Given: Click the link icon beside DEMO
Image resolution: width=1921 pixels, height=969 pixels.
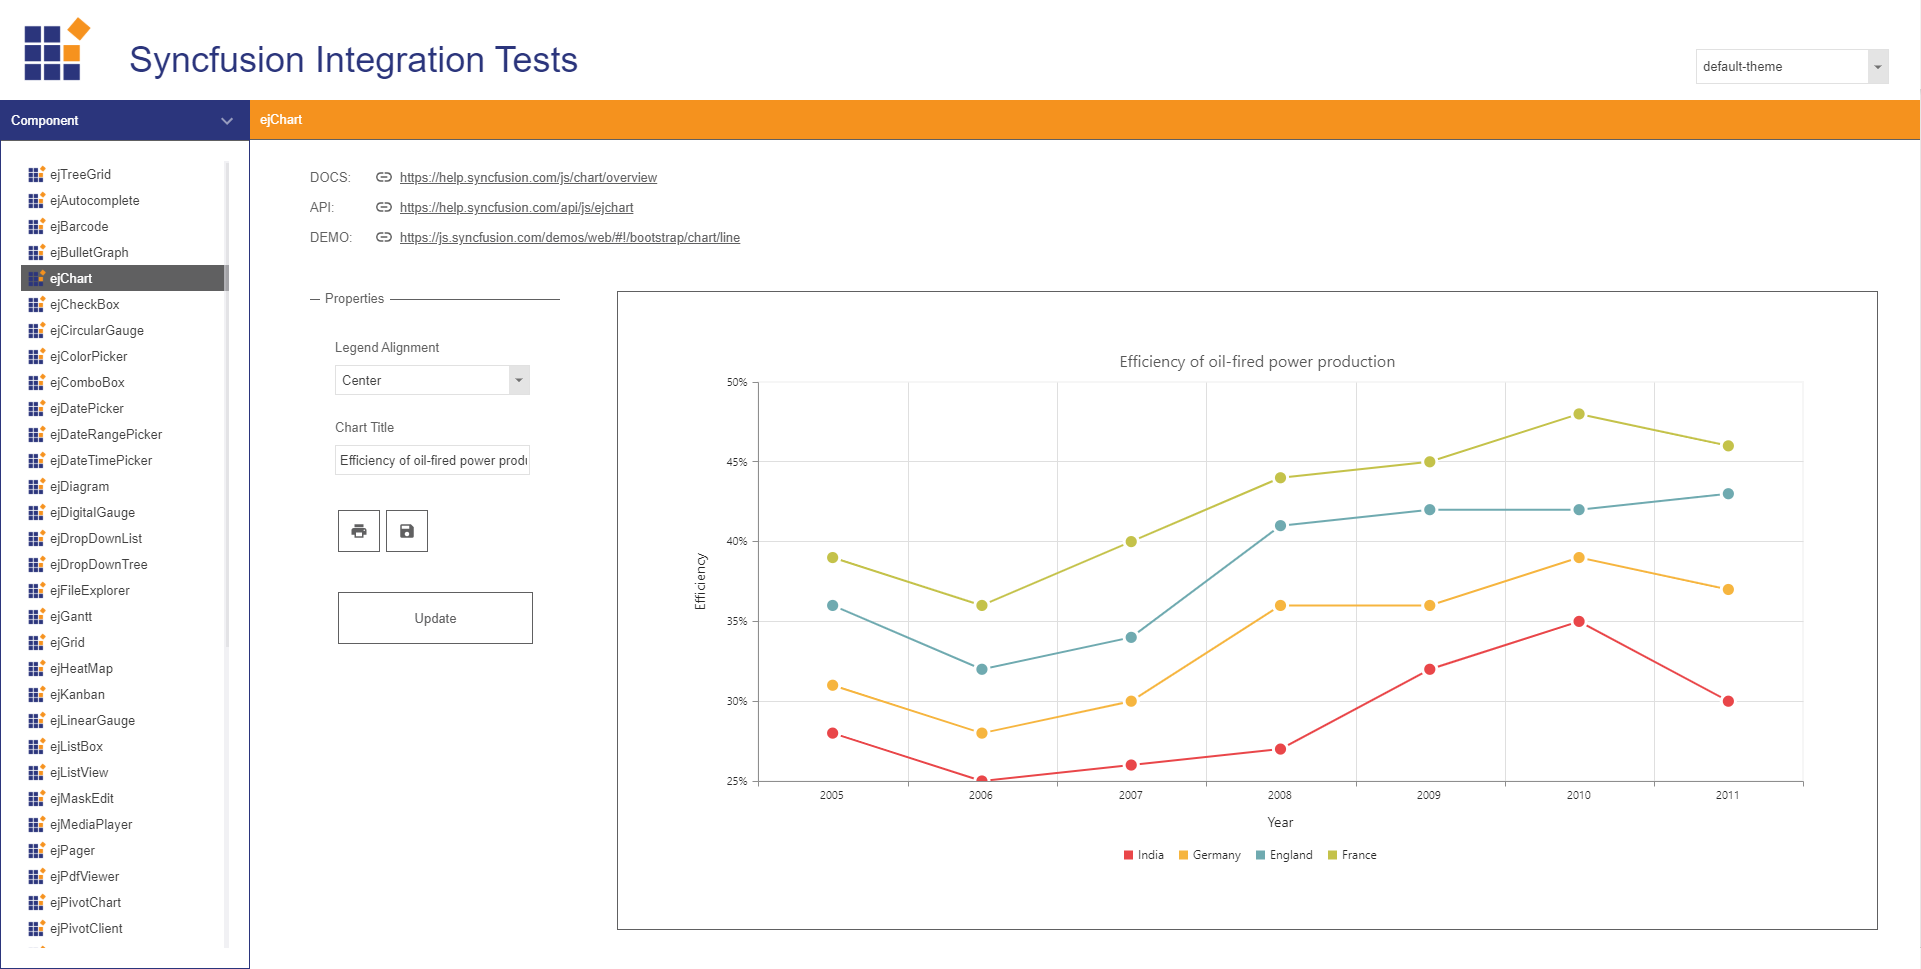Looking at the screenshot, I should [383, 237].
